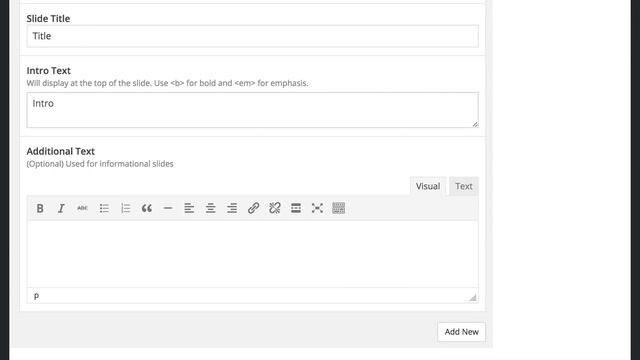Toggle bold formatting in editor toolbar

pyautogui.click(x=40, y=208)
